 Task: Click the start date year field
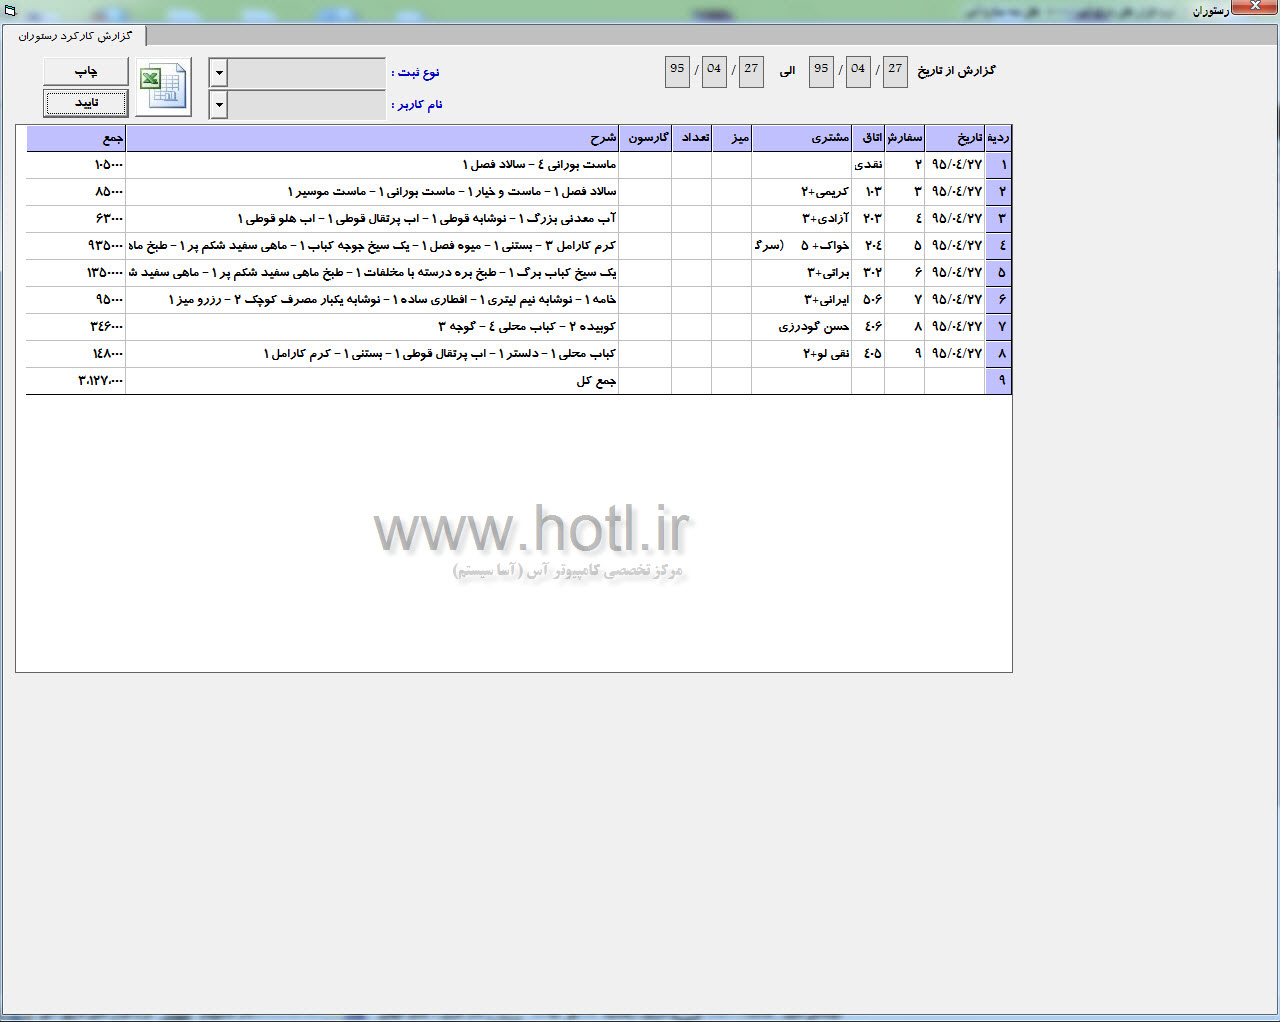pyautogui.click(x=821, y=70)
